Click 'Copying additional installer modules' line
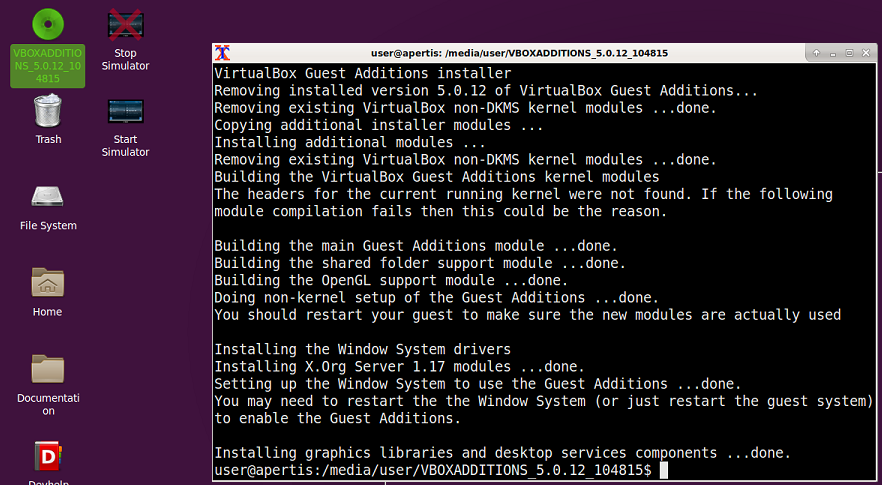Viewport: 882px width, 485px height. coord(379,125)
